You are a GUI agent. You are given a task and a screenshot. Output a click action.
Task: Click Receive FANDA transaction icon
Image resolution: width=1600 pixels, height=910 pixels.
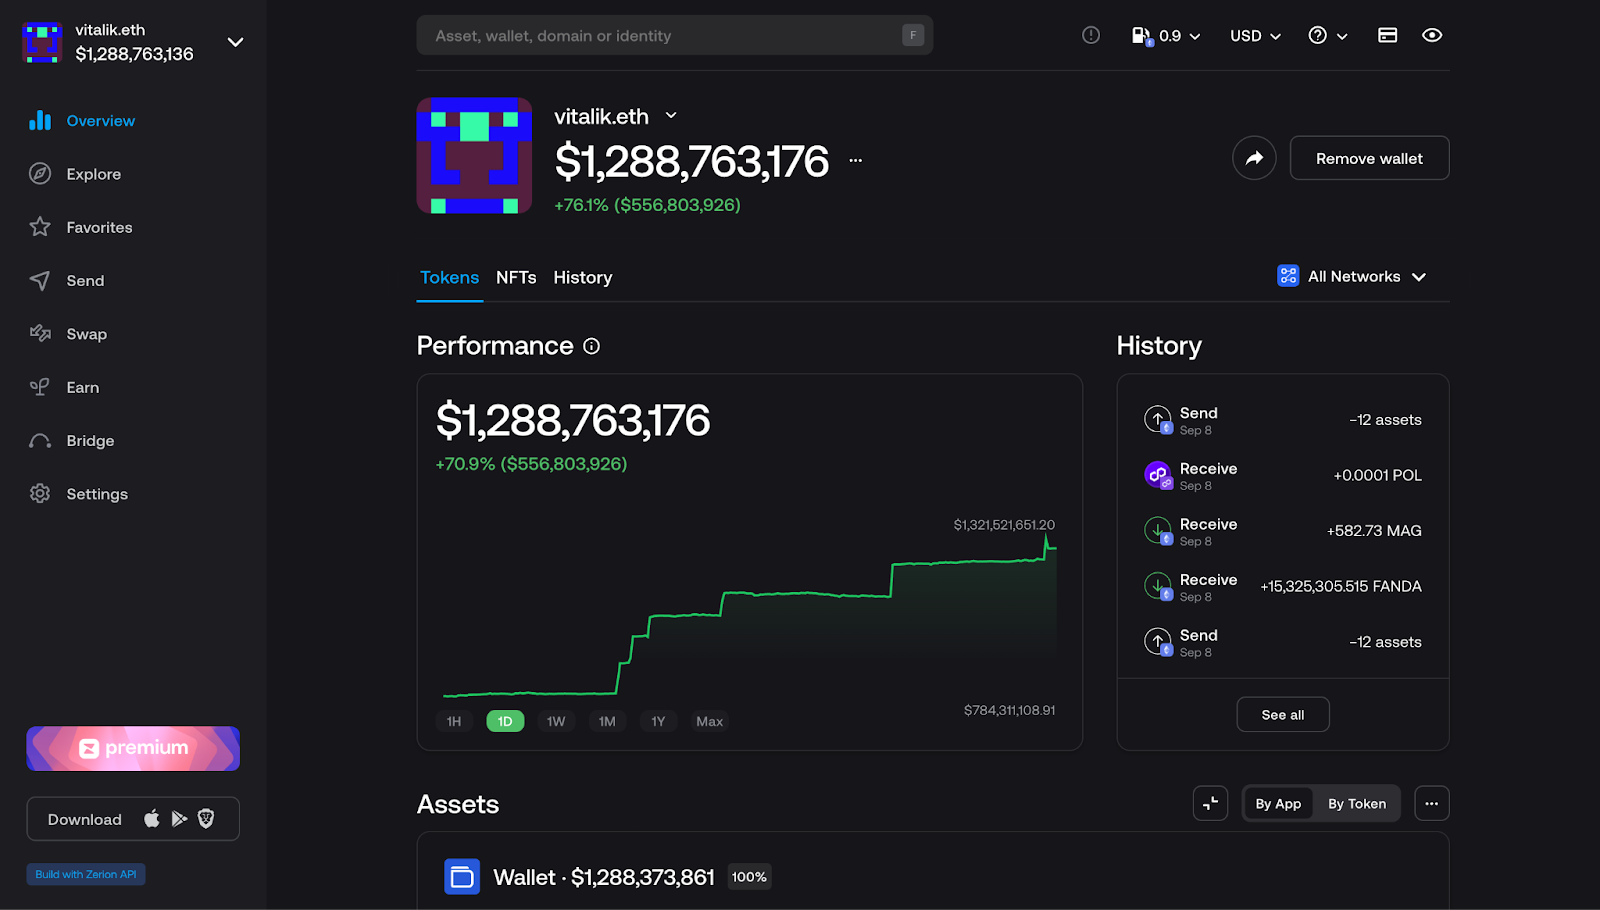[1158, 586]
